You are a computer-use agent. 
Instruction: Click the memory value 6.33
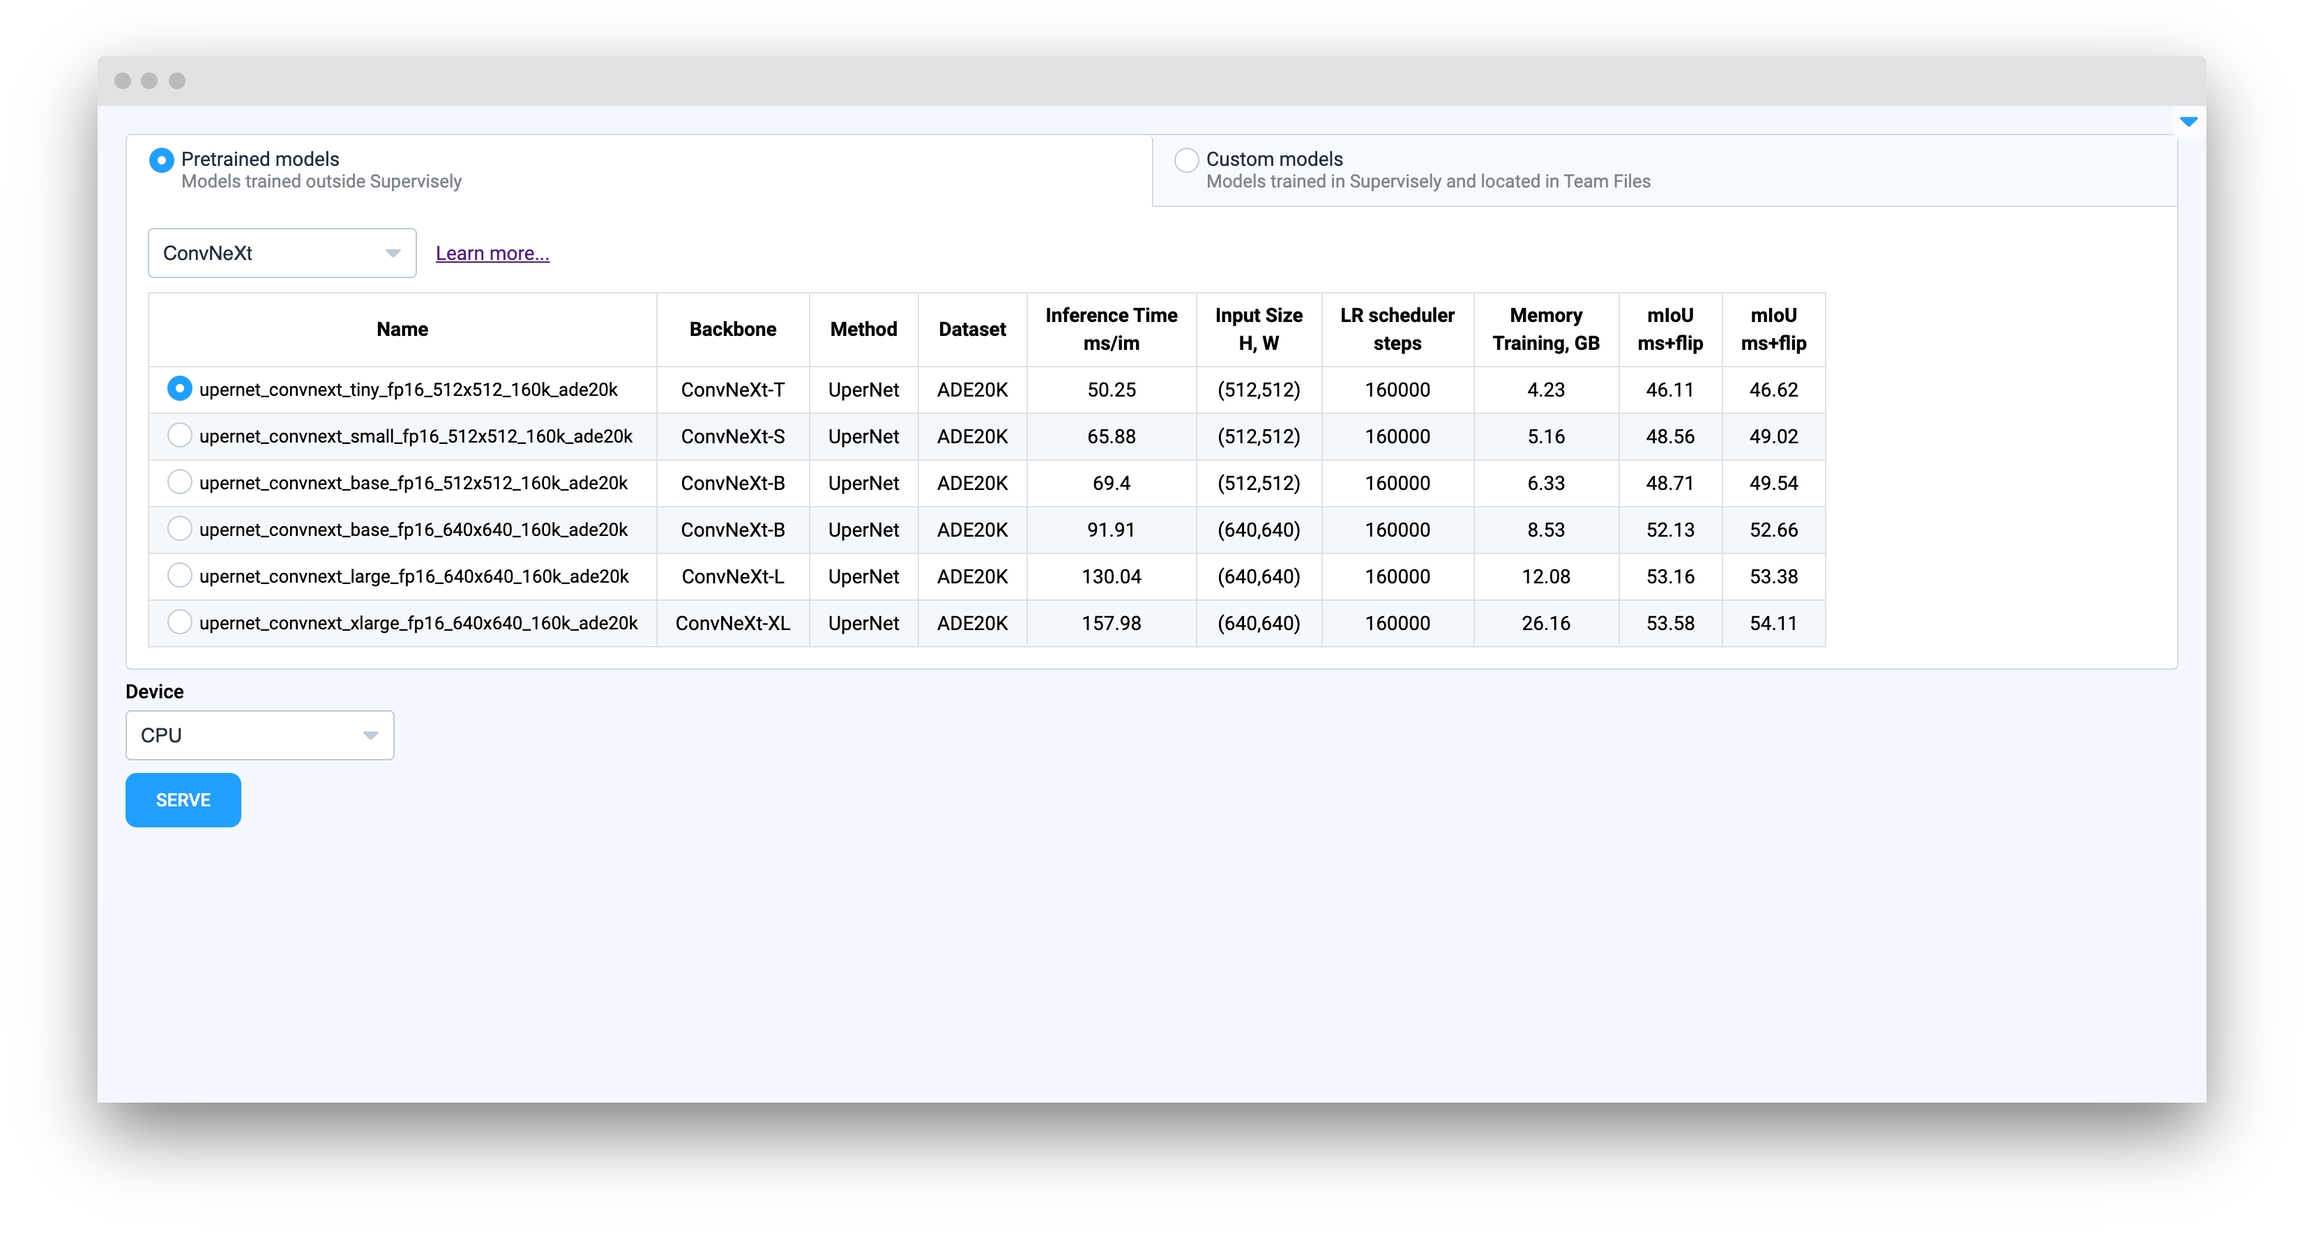click(x=1546, y=483)
